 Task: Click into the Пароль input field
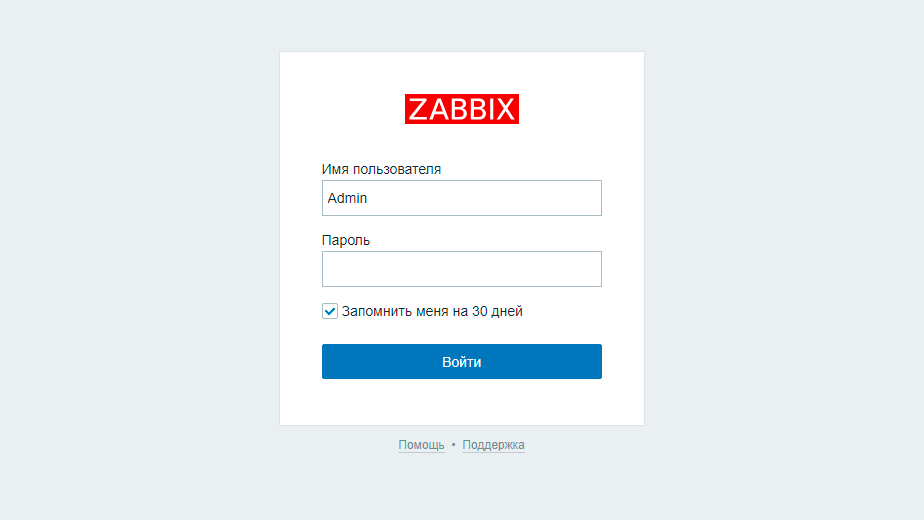click(x=461, y=269)
